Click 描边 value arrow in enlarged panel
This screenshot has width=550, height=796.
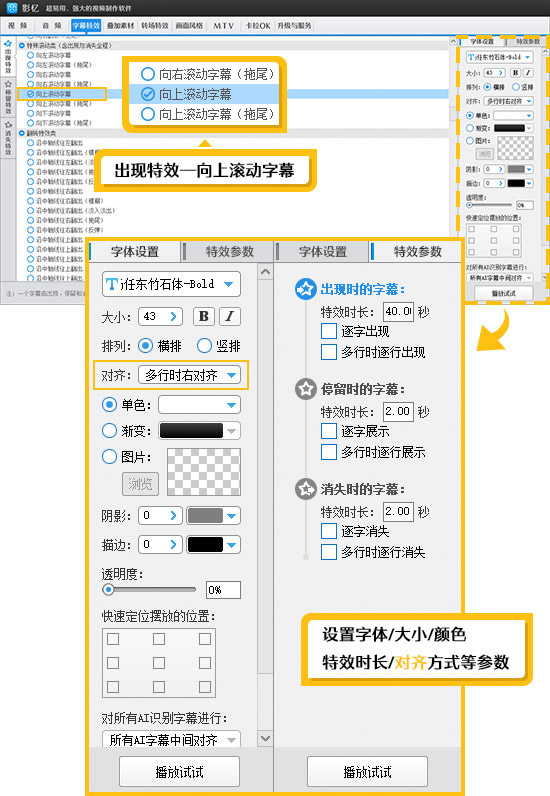point(174,544)
